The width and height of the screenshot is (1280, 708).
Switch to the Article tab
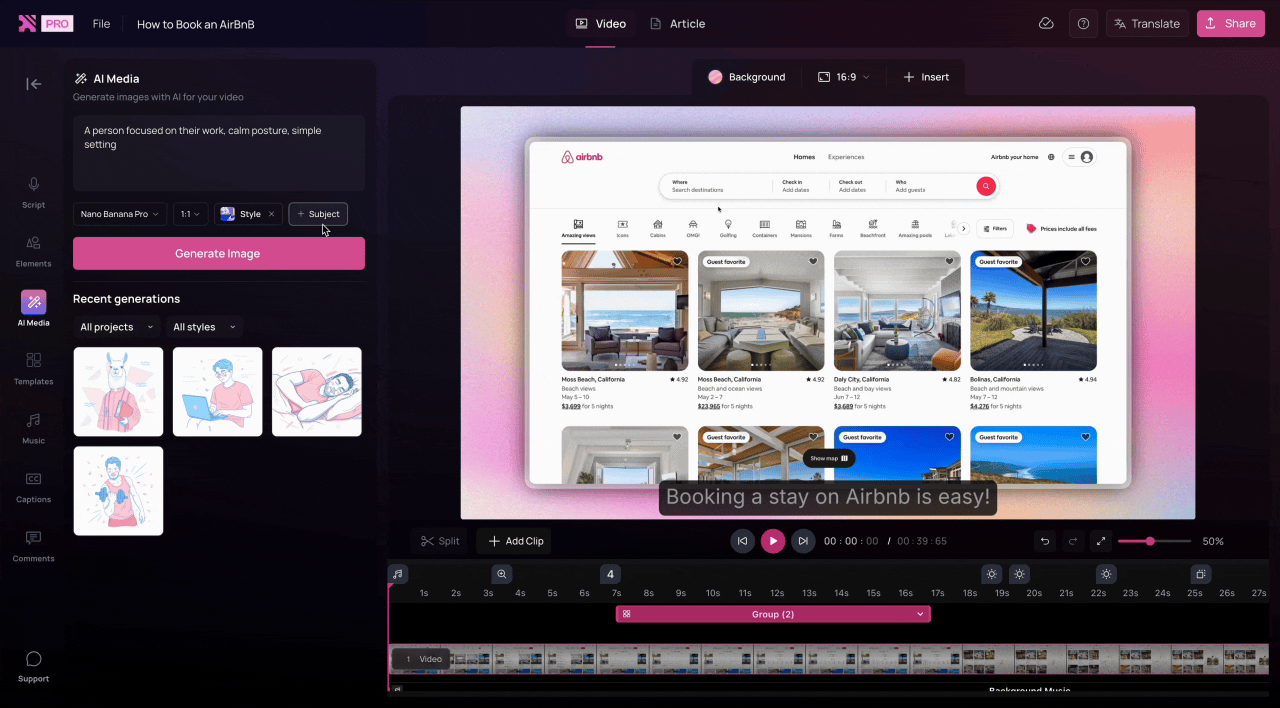pos(677,24)
